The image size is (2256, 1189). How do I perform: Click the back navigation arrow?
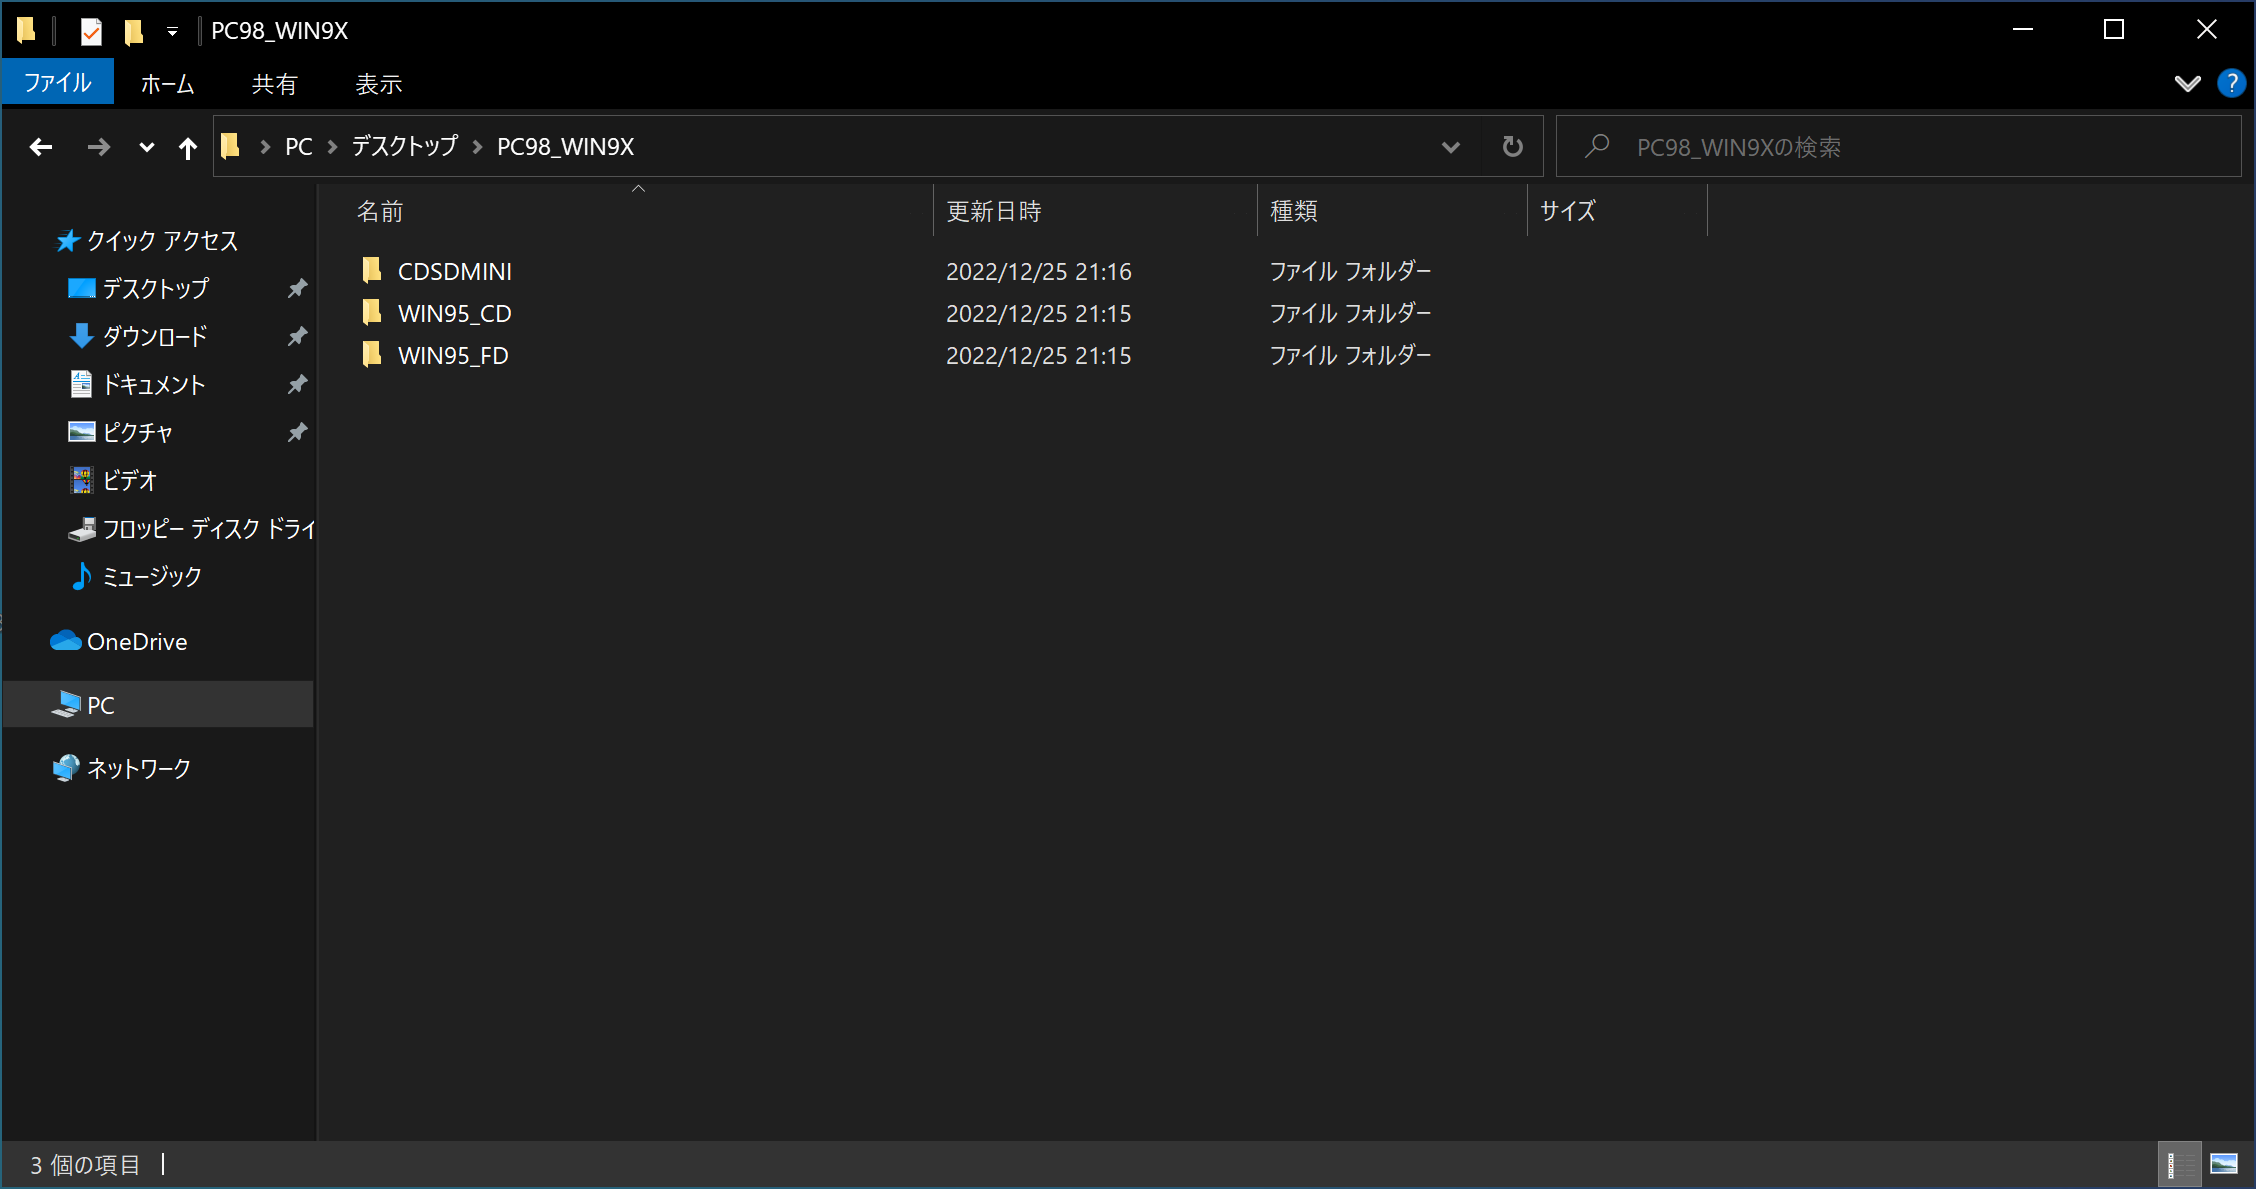(x=41, y=148)
